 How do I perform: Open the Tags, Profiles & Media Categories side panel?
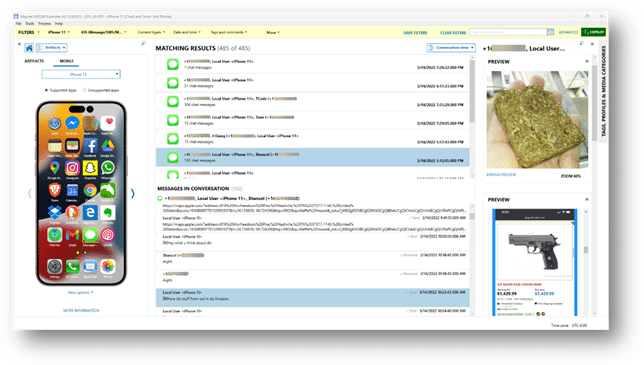coord(603,91)
